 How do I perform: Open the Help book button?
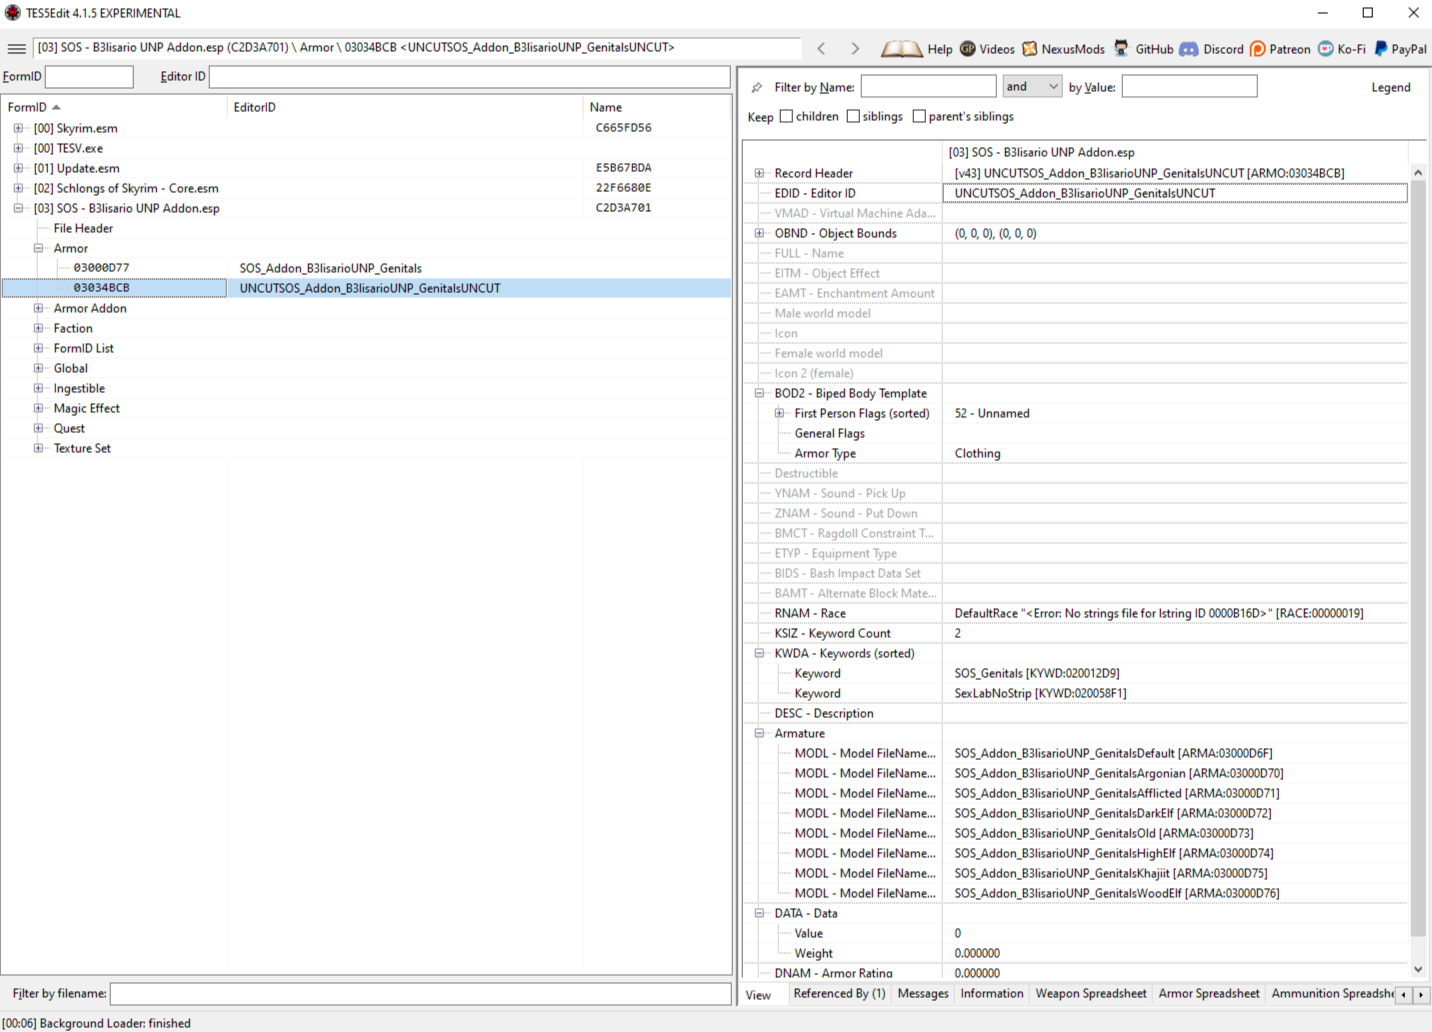(917, 49)
